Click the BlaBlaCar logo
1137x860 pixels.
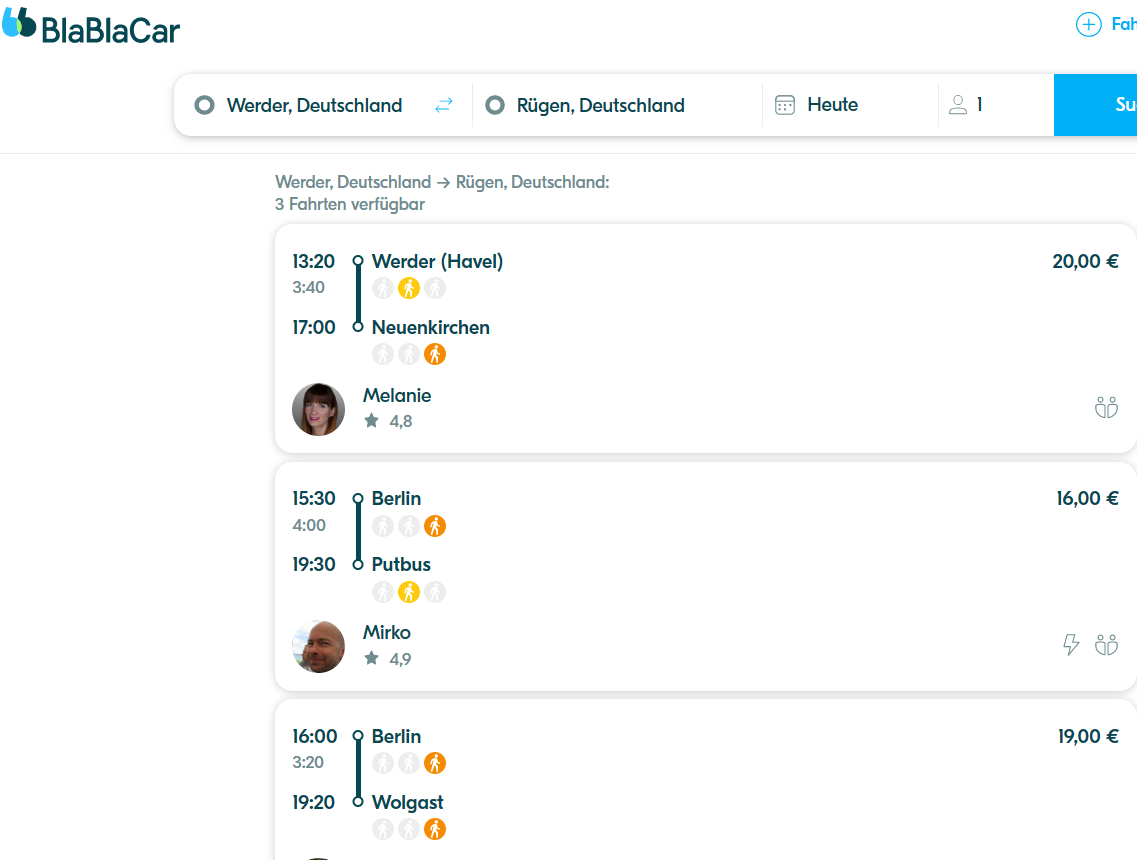[x=91, y=26]
